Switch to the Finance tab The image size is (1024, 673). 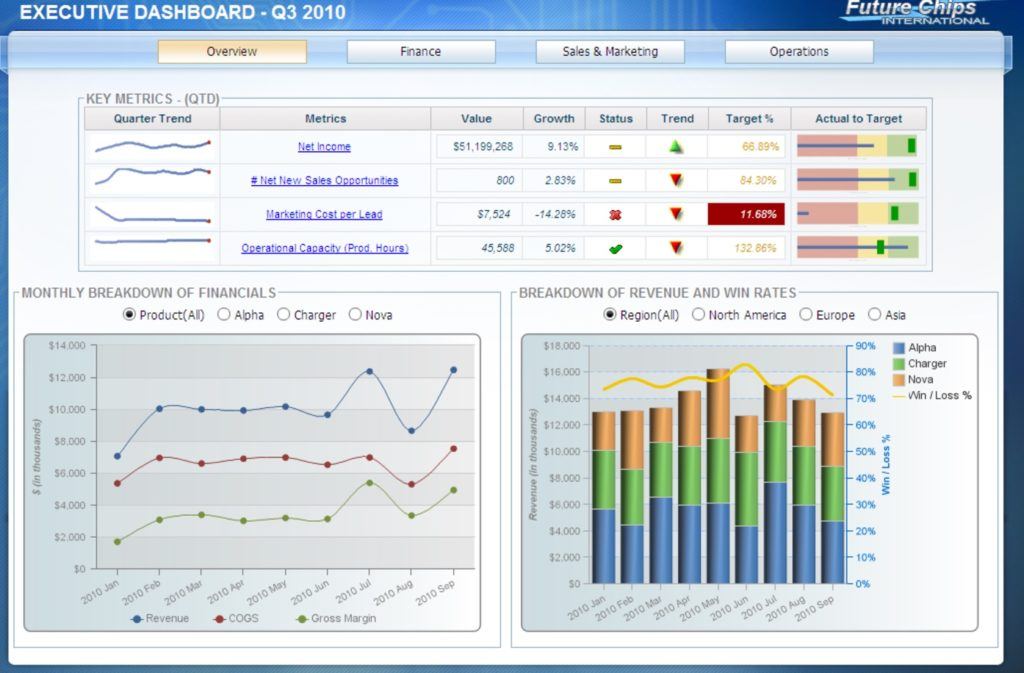coord(422,51)
